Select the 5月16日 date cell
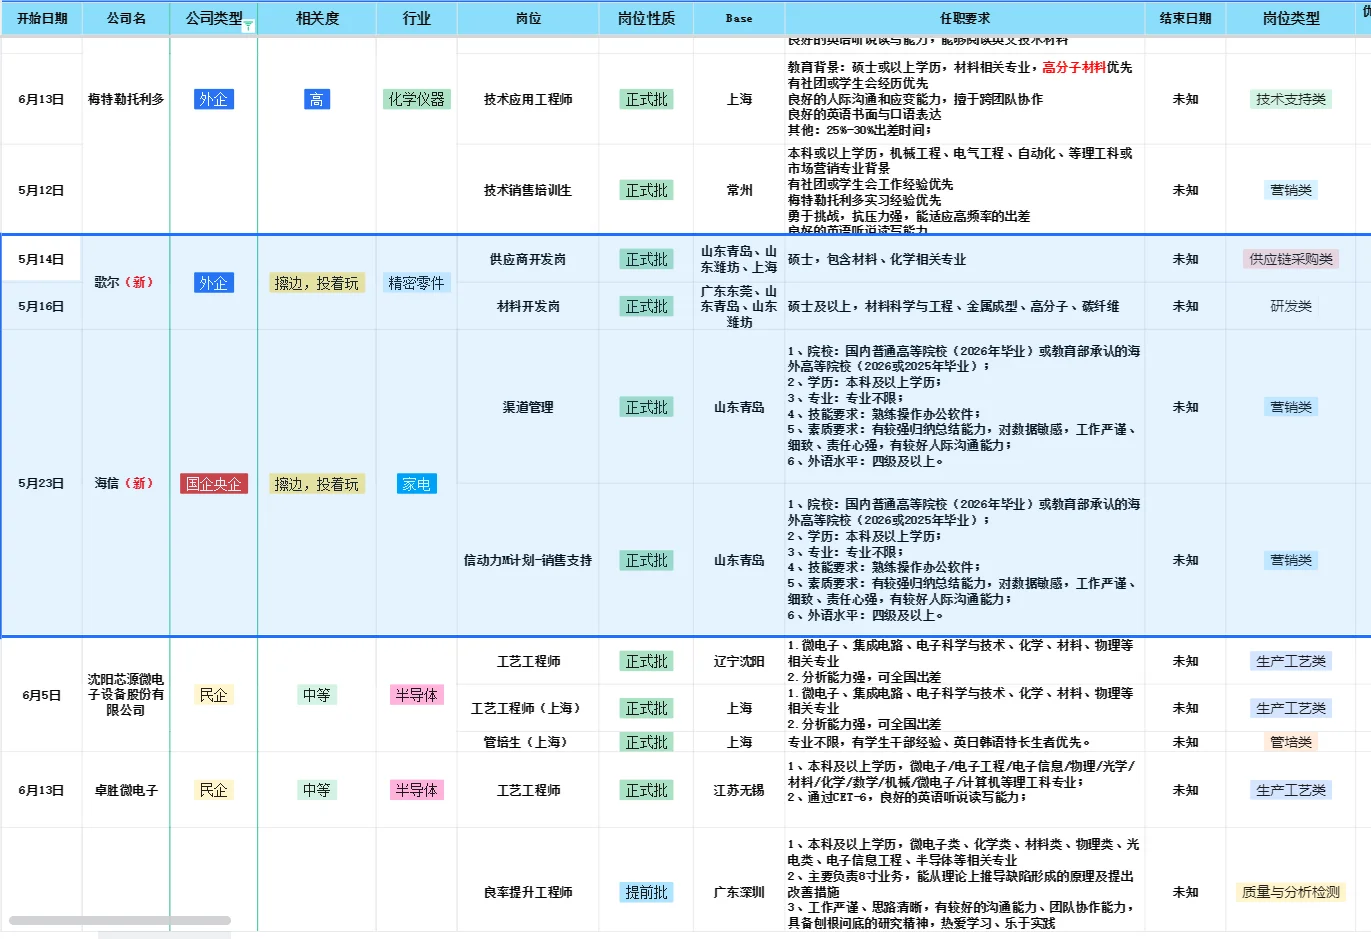This screenshot has height=939, width=1371. point(42,306)
